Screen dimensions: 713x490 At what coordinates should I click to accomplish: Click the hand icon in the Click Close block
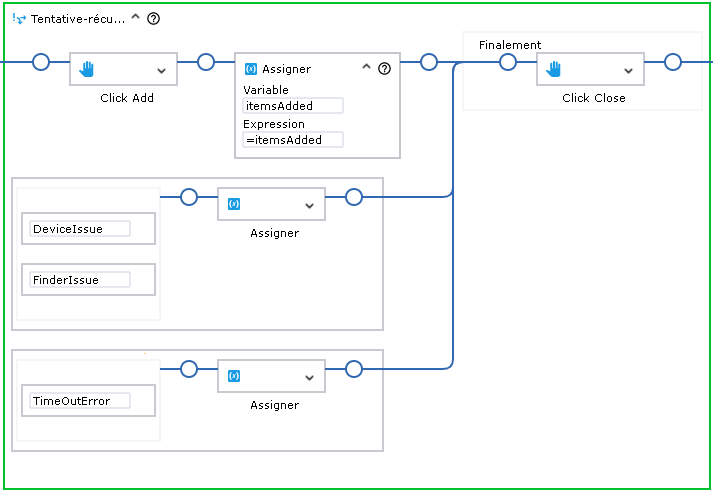click(x=555, y=69)
